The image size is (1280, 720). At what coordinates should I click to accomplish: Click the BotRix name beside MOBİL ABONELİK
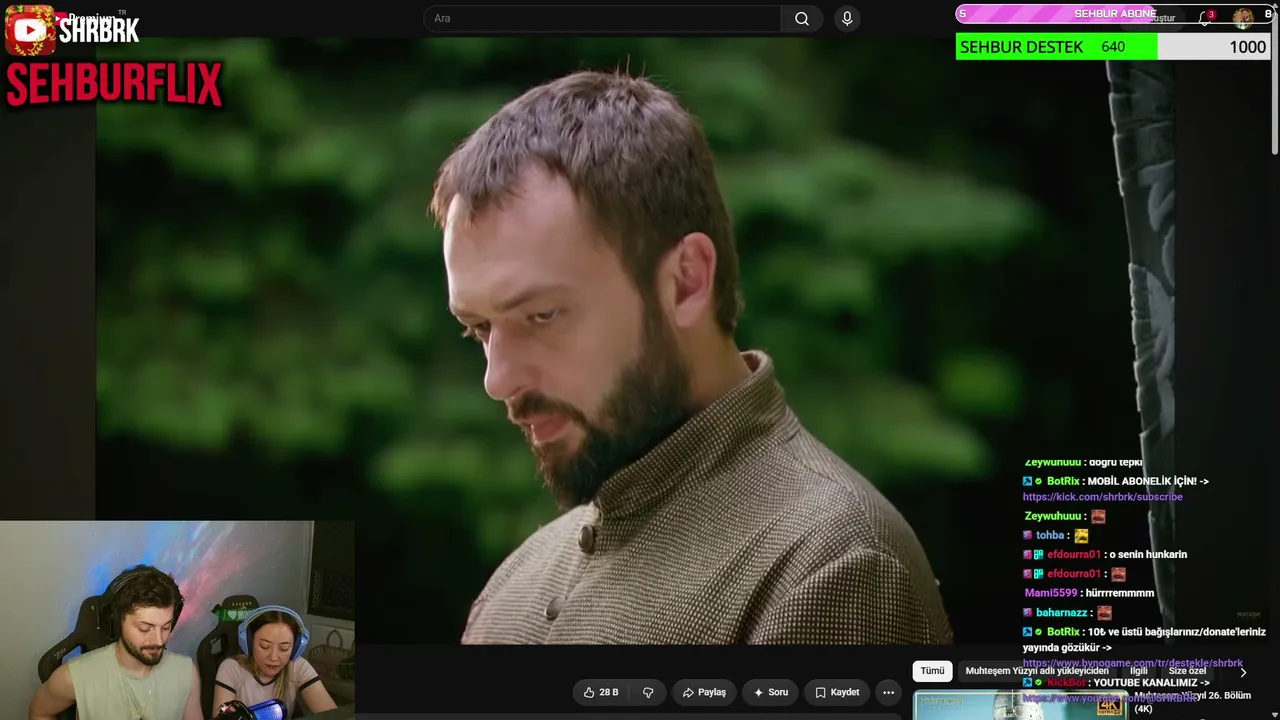(1063, 481)
